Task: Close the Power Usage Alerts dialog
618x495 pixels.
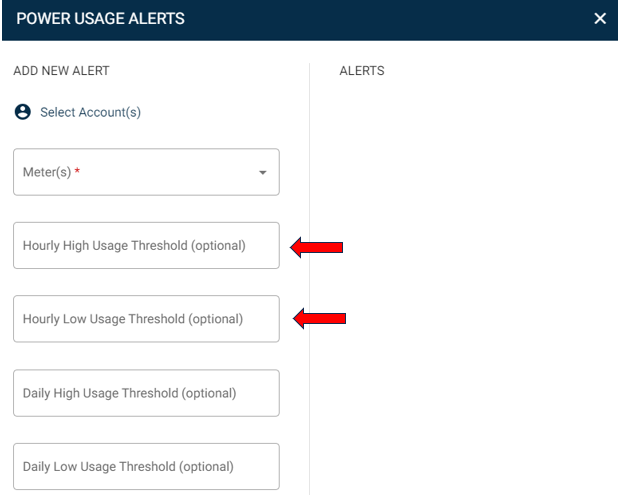Action: (600, 19)
